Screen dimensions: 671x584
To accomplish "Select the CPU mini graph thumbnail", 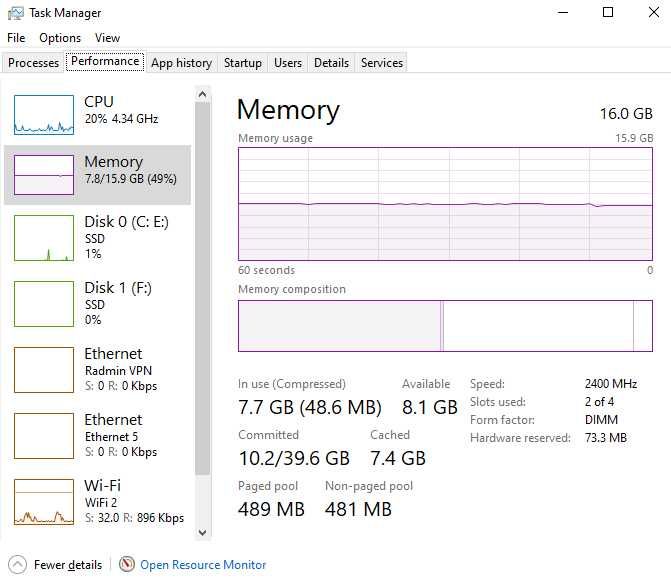I will coord(44,115).
